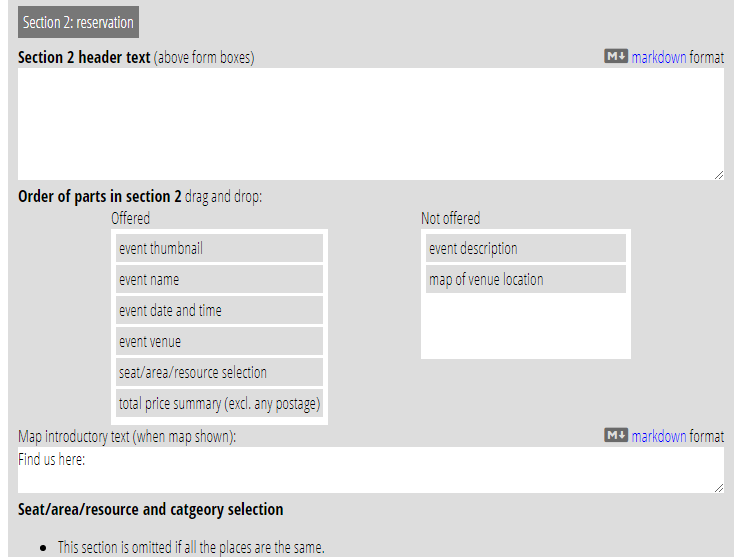Select total price summary item

219,404
